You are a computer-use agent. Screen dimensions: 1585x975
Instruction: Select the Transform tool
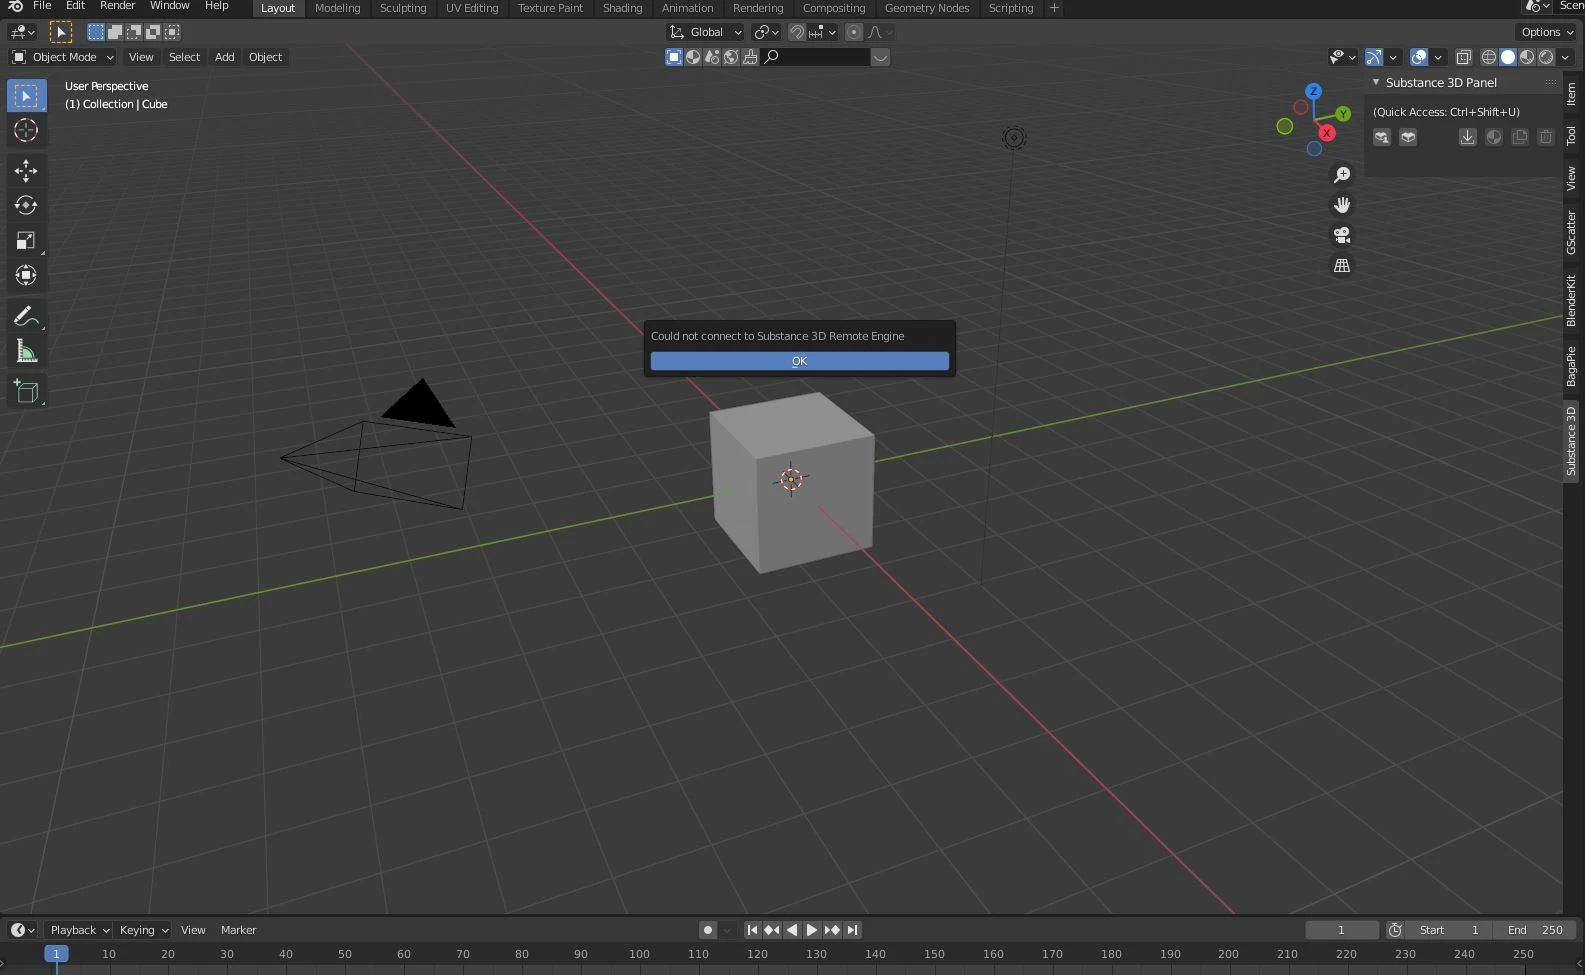pyautogui.click(x=26, y=275)
